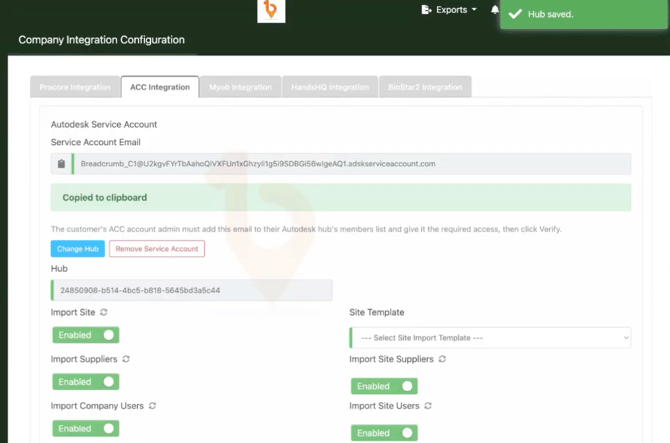Open Select Site Import Template dropdown
The image size is (670, 443).
490,338
